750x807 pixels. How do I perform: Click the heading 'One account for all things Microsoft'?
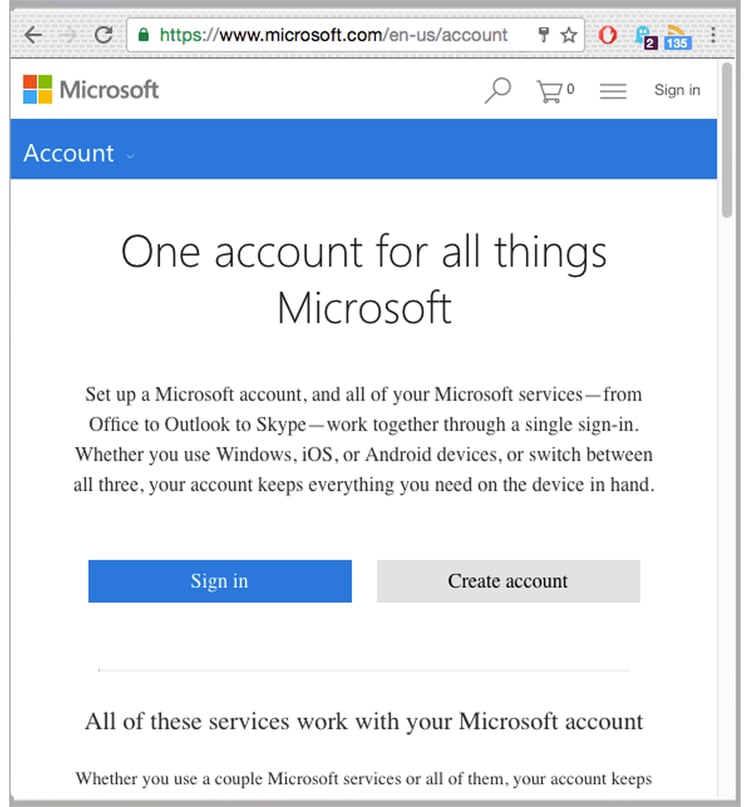pyautogui.click(x=364, y=279)
